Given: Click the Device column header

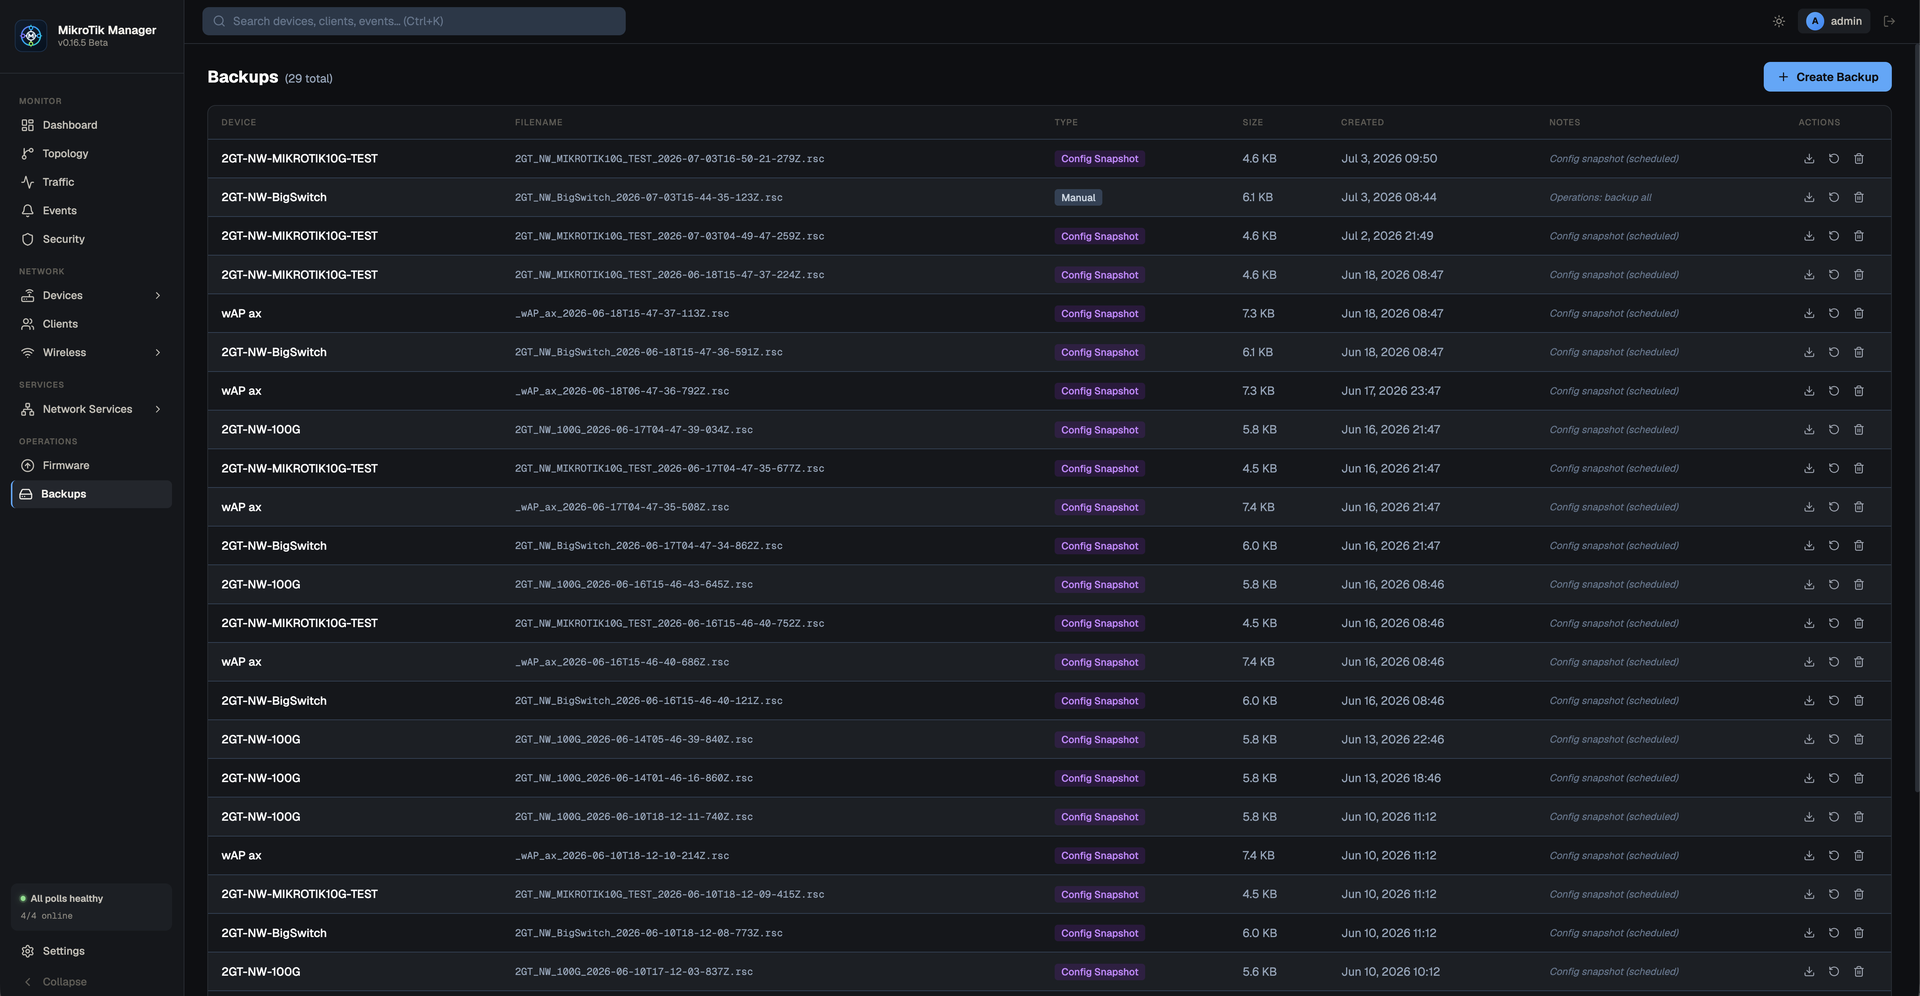Looking at the screenshot, I should pyautogui.click(x=239, y=122).
